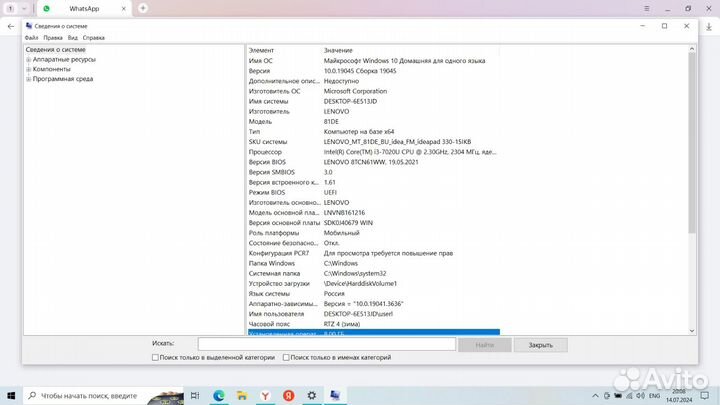Enable Поиск только в именах категорий
Image resolution: width=720 pixels, height=405 pixels.
tap(286, 357)
